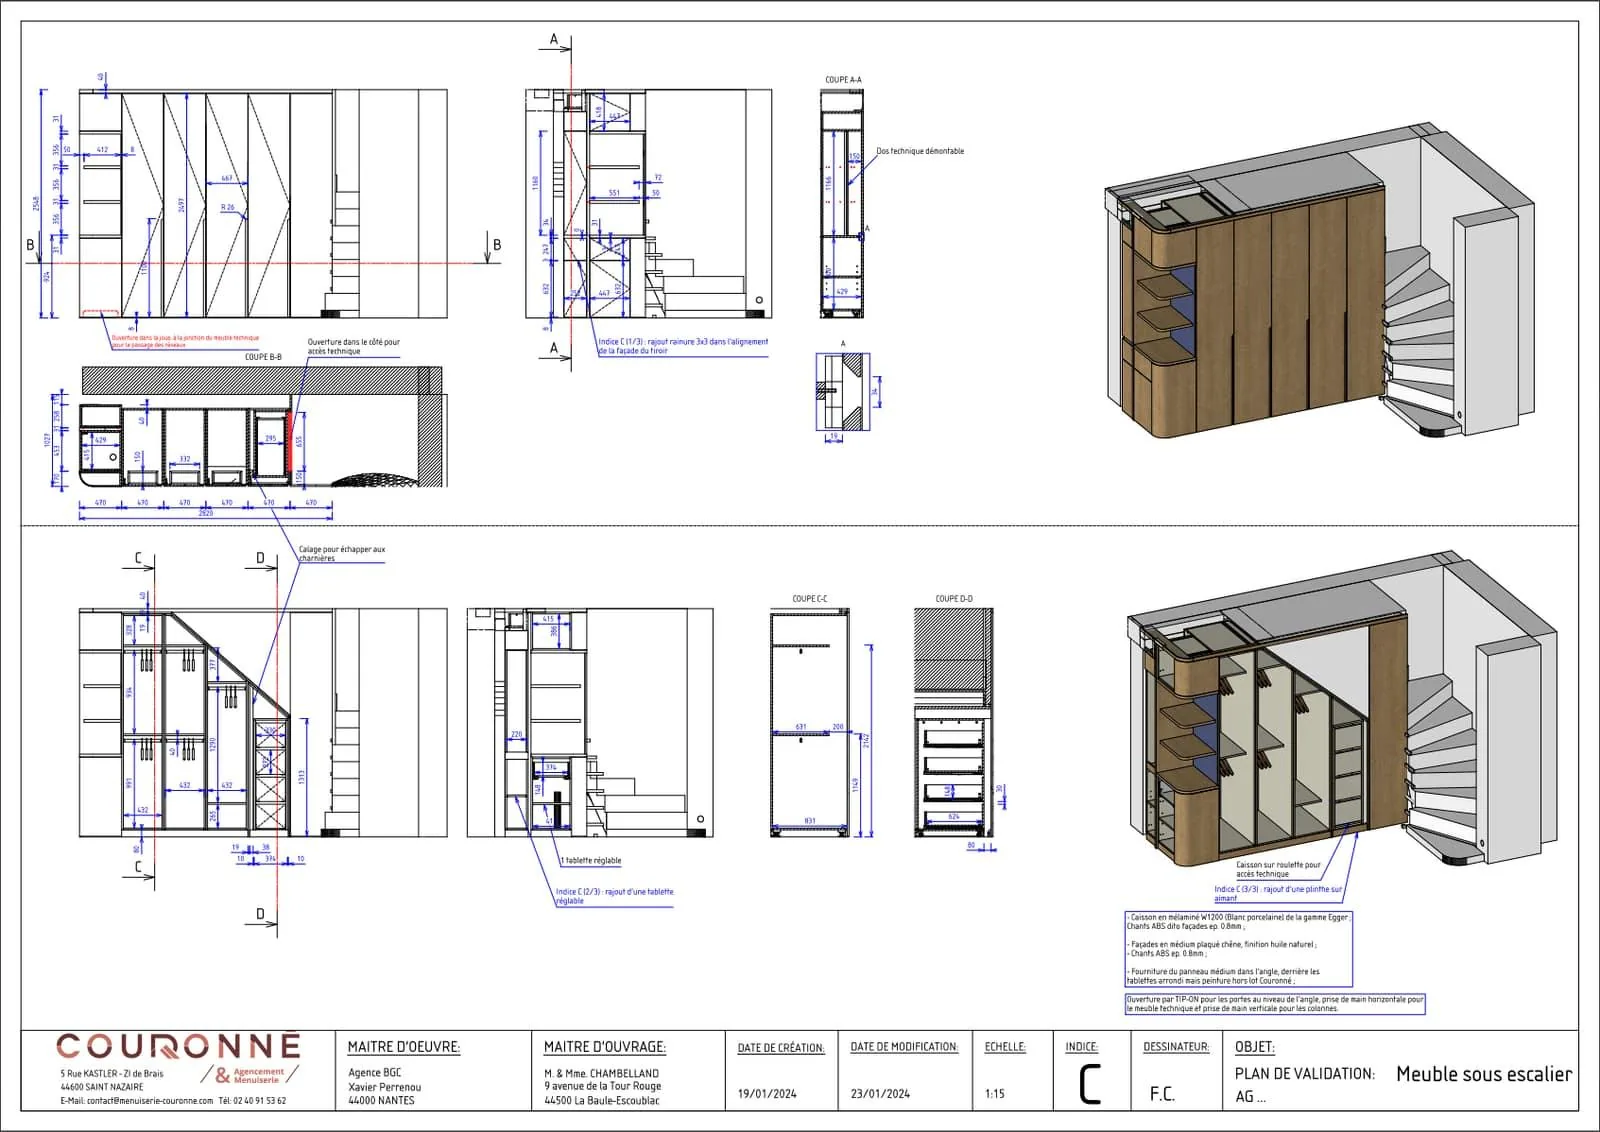Screen dimensions: 1600x1132
Task: Click the "9 avenue de la Tour Rouge" address
Action: [x=603, y=1086]
